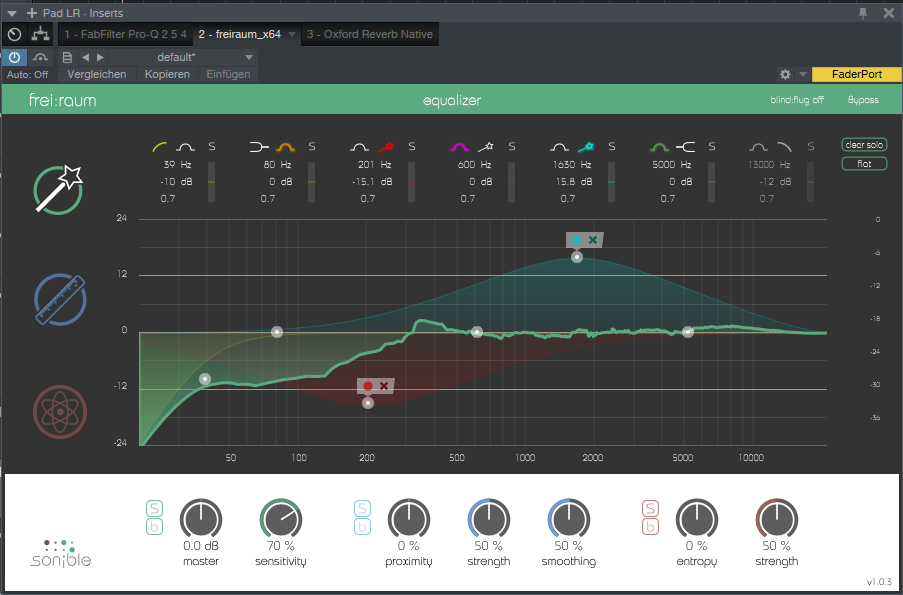The height and width of the screenshot is (595, 903).
Task: Click the clear solo button
Action: click(x=864, y=145)
